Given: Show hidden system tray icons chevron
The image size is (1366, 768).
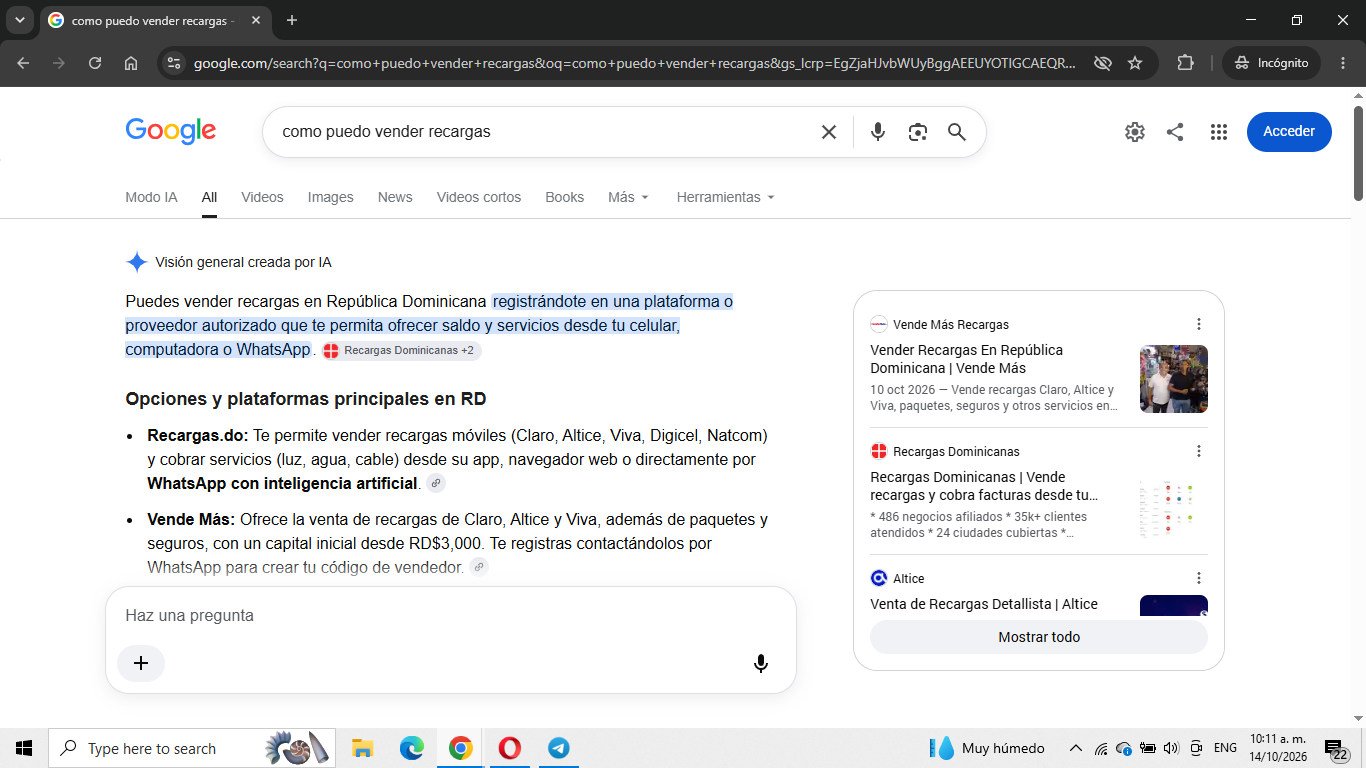Looking at the screenshot, I should click(x=1076, y=748).
